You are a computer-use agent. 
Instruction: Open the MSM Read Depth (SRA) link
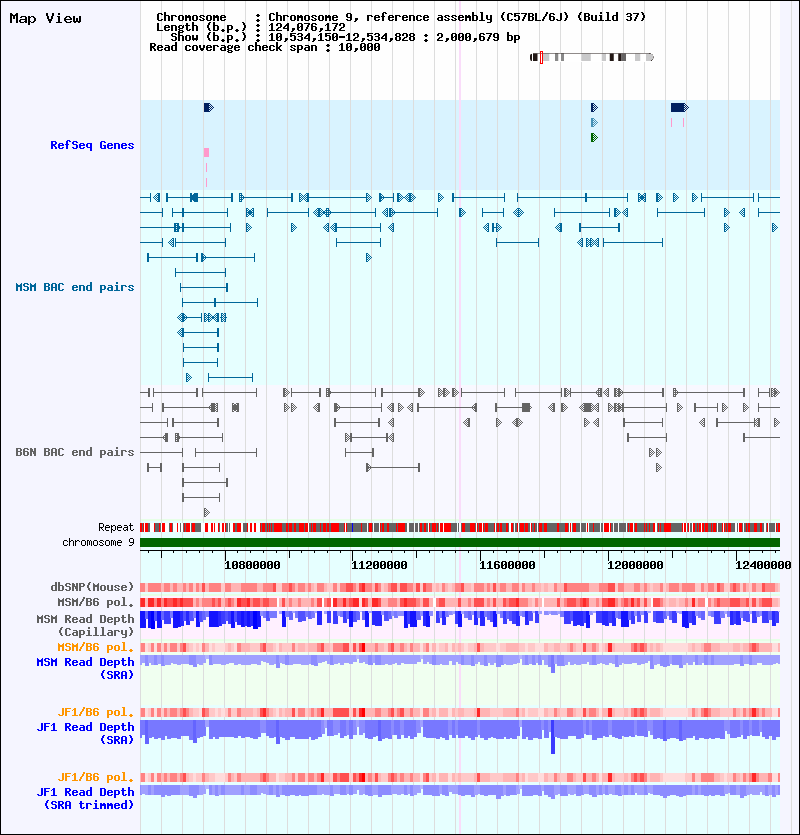coord(85,668)
